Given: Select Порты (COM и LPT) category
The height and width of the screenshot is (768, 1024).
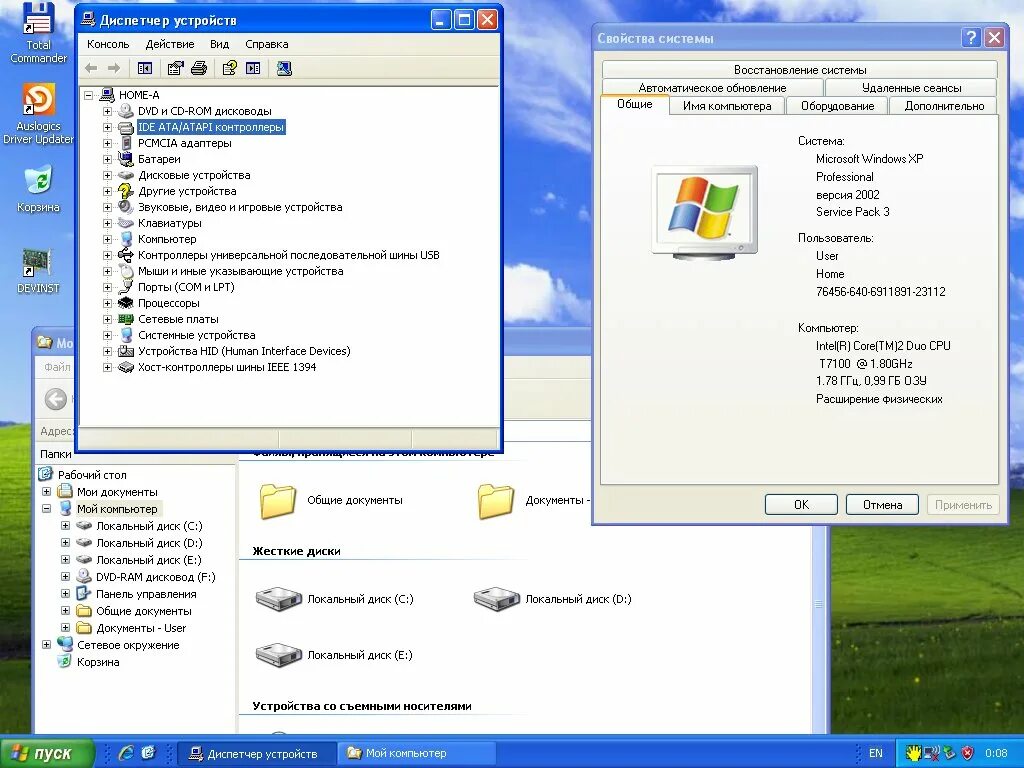Looking at the screenshot, I should tap(185, 287).
